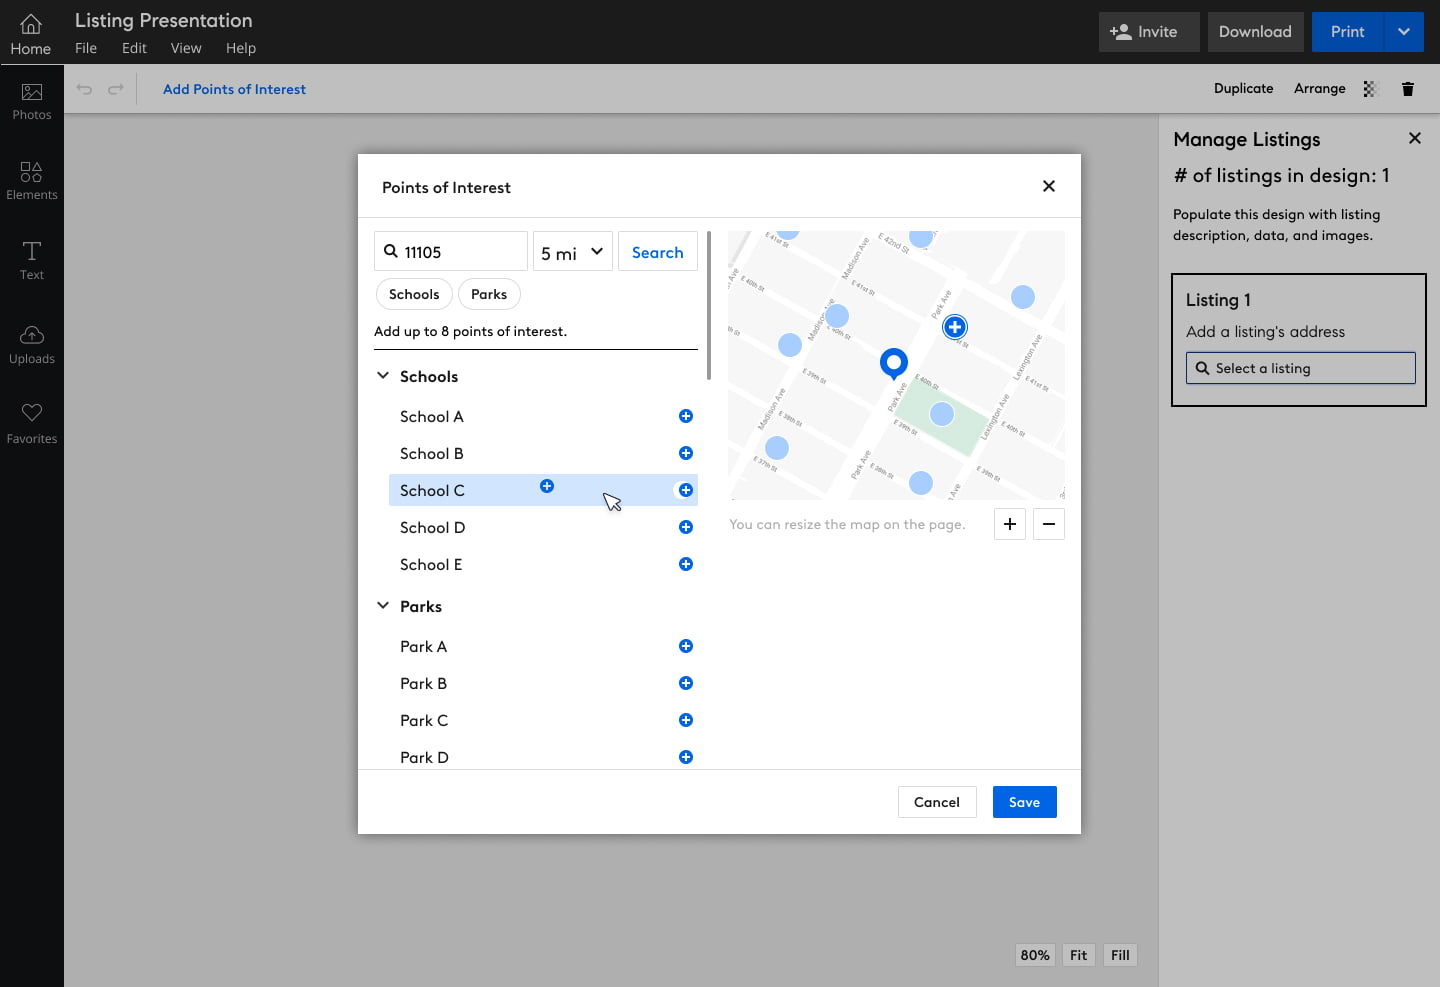Click the trash delete icon

tap(1408, 89)
